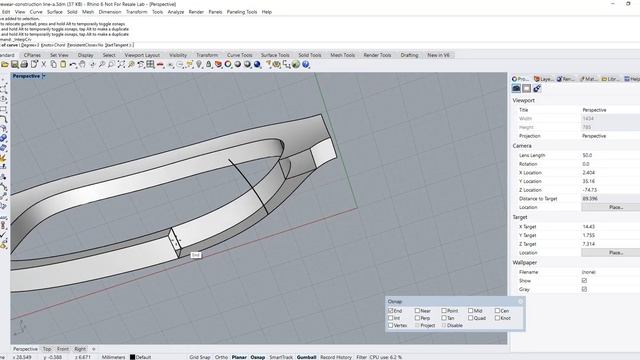Click second icon under Properties panel tabs
The width and height of the screenshot is (640, 360).
(x=527, y=89)
